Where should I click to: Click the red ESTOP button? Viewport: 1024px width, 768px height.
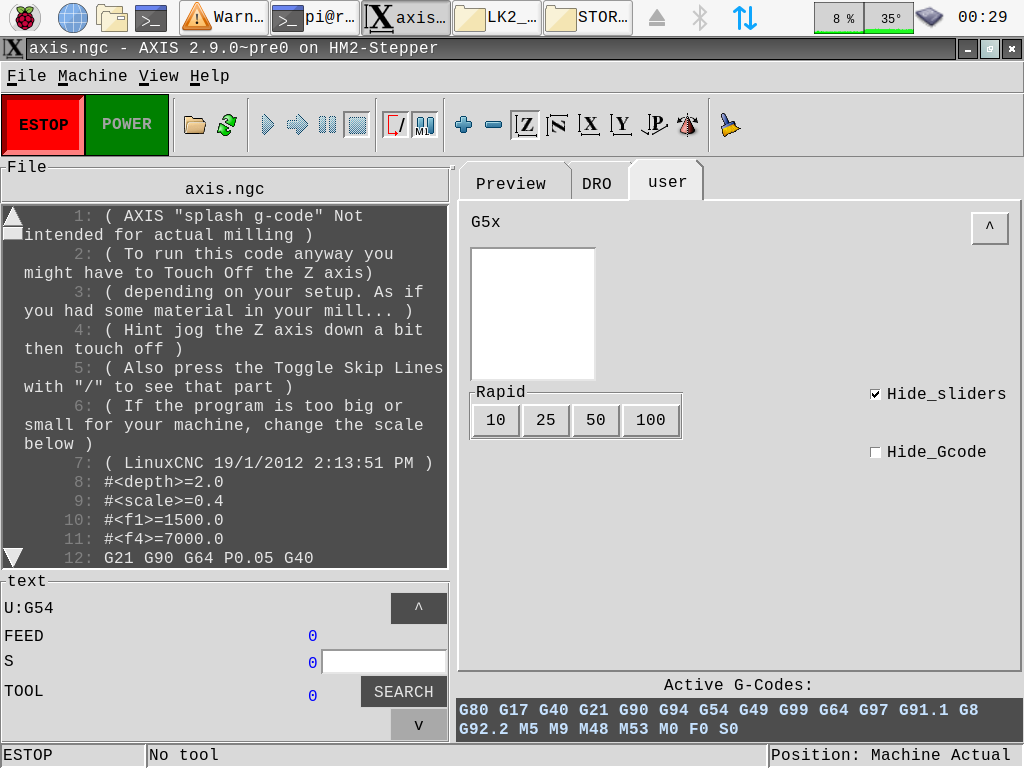[x=43, y=125]
